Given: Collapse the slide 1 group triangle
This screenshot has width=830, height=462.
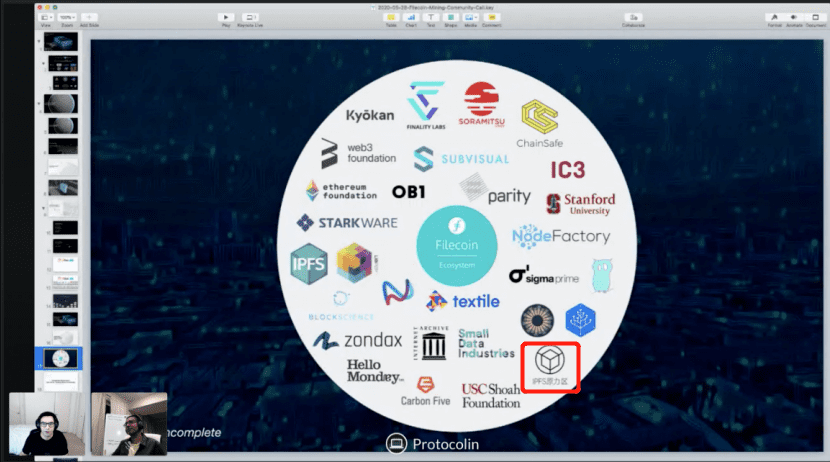Looking at the screenshot, I should [x=39, y=41].
